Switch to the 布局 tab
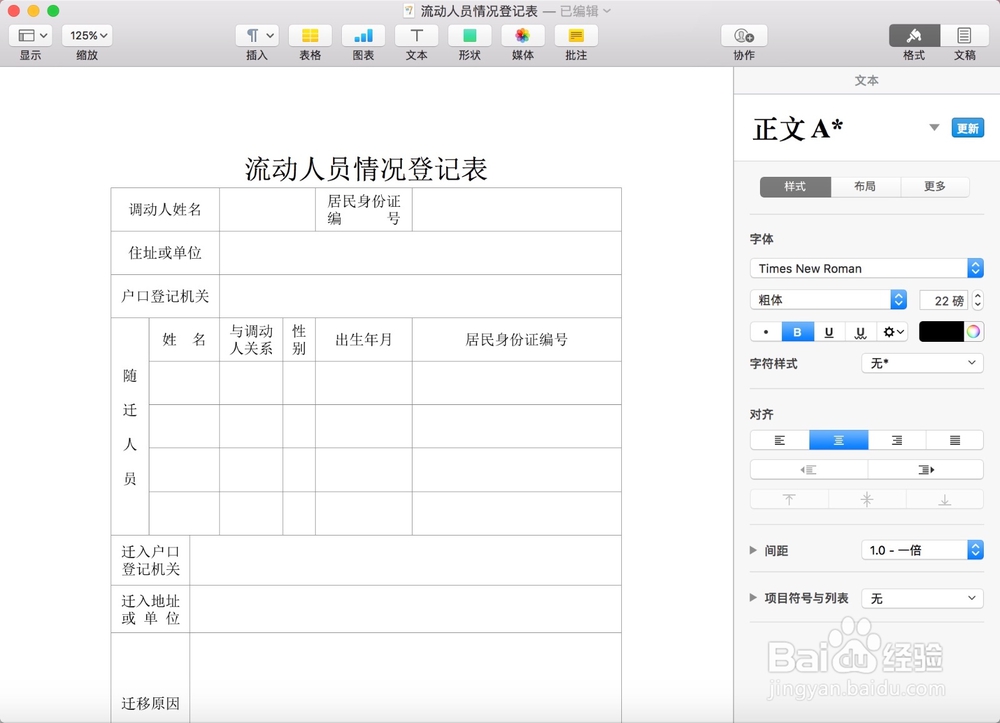The height and width of the screenshot is (723, 1000). coord(865,187)
